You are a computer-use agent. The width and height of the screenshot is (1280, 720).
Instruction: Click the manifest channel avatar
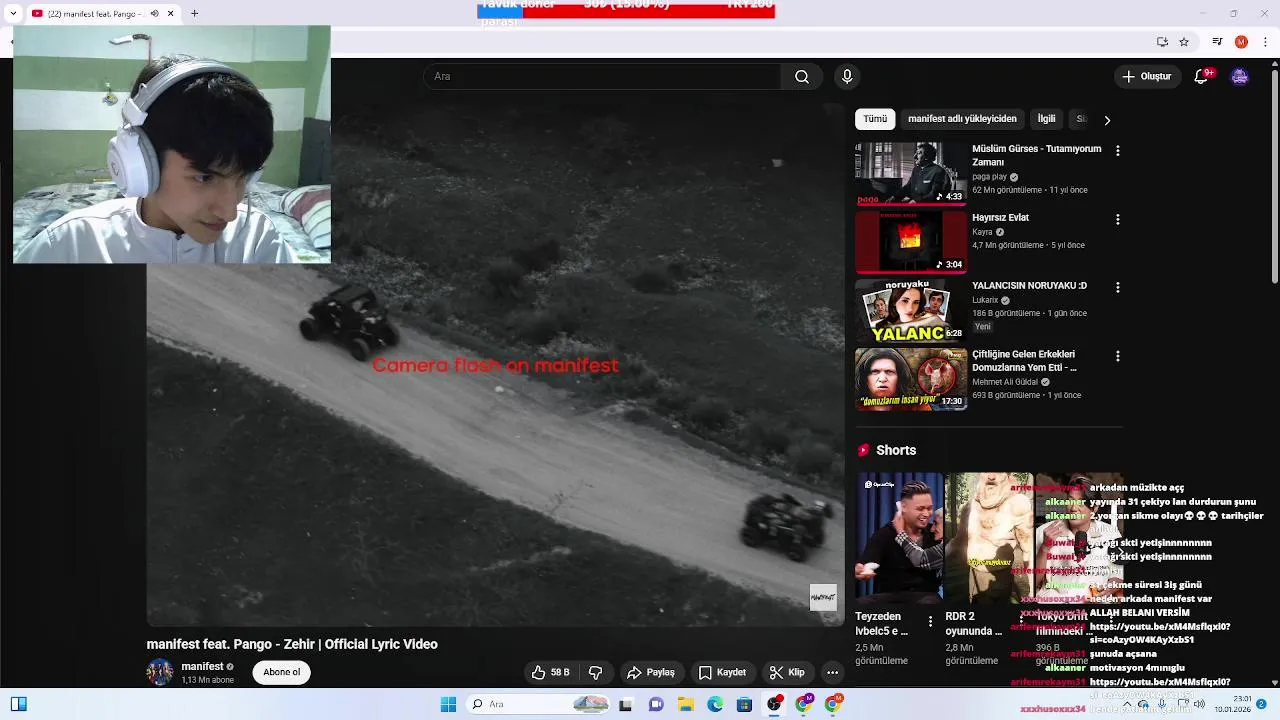[x=160, y=672]
